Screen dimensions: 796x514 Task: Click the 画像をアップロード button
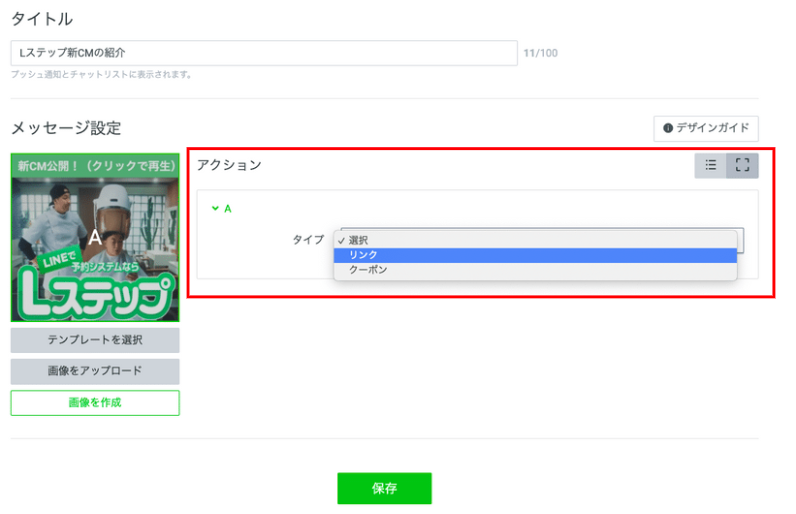95,371
